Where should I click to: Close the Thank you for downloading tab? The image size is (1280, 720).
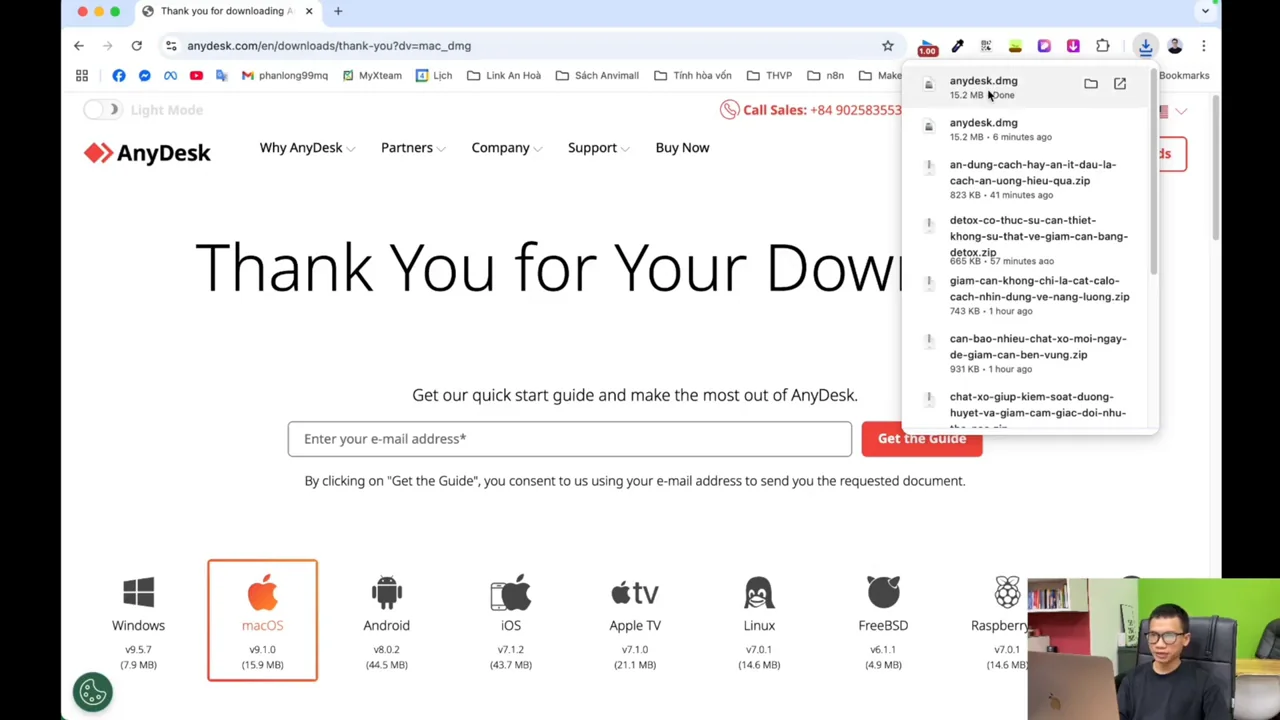(x=308, y=11)
